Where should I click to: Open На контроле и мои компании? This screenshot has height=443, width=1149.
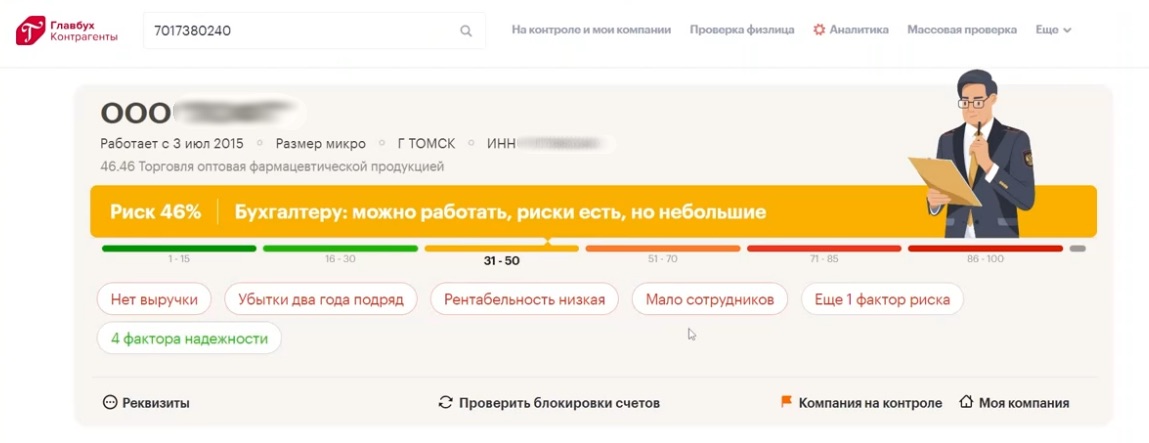click(x=591, y=30)
